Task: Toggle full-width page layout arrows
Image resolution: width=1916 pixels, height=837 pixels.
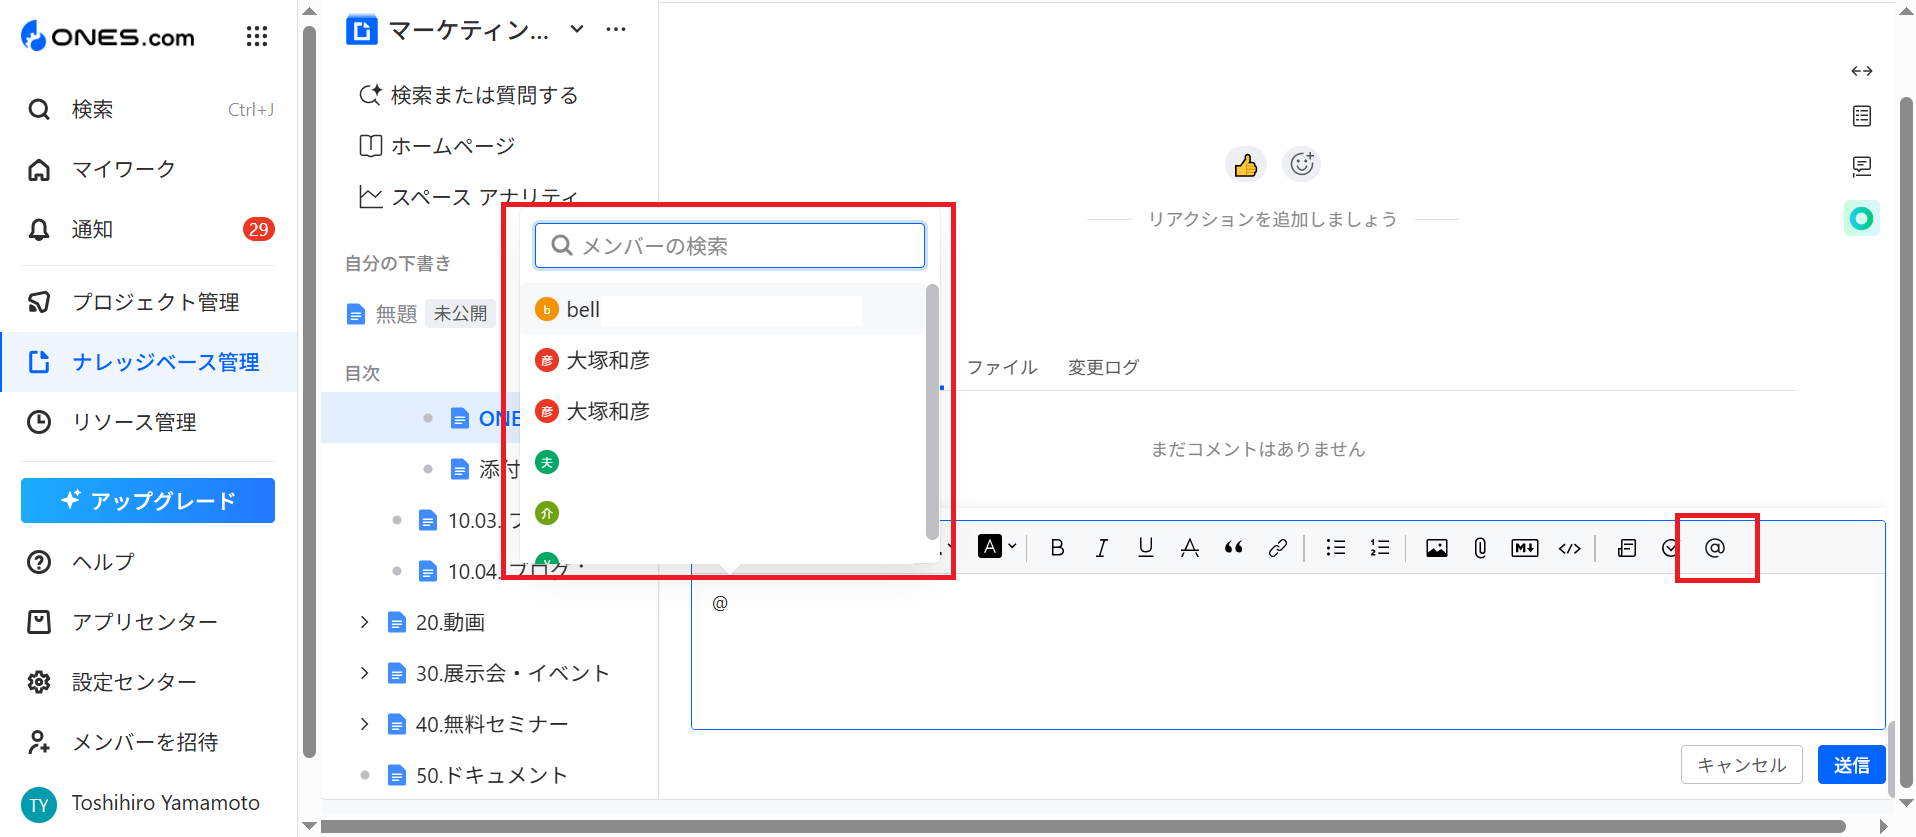Action: click(1861, 71)
